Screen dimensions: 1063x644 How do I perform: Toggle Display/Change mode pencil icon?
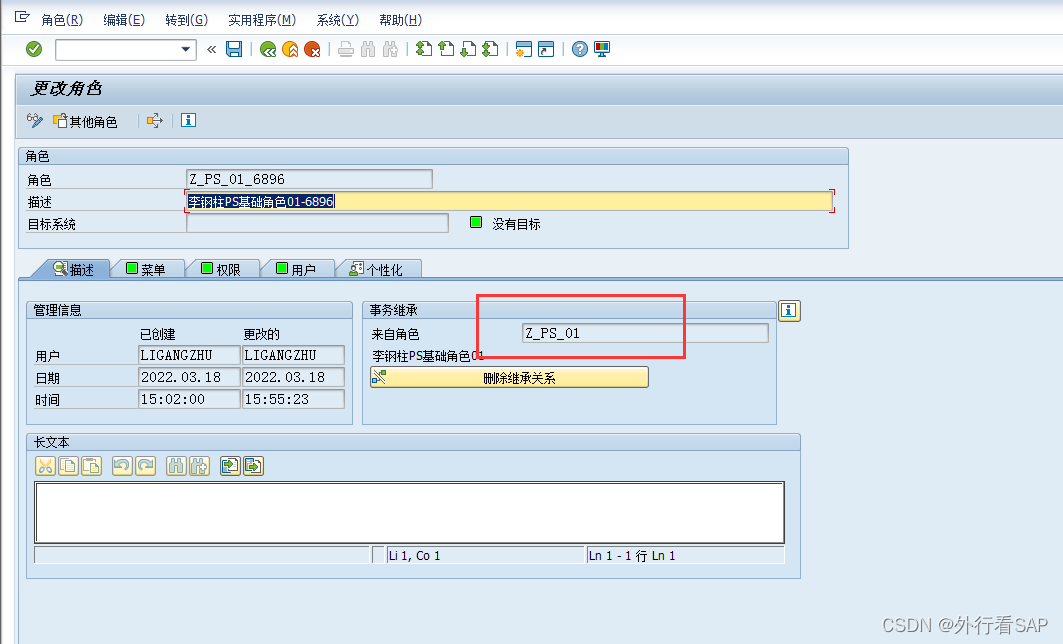[x=35, y=121]
